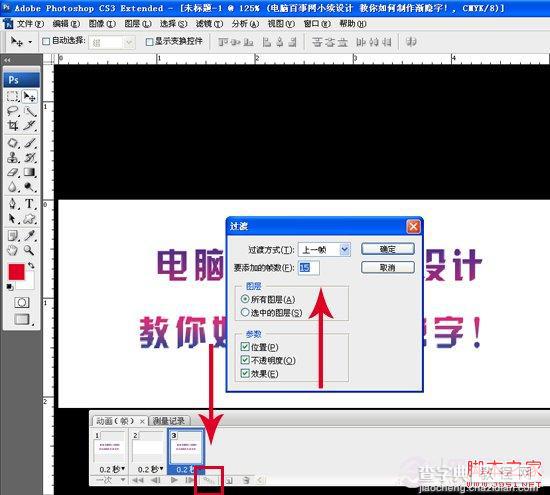Click the tween animation frames icon
This screenshot has width=550, height=495.
[x=209, y=480]
